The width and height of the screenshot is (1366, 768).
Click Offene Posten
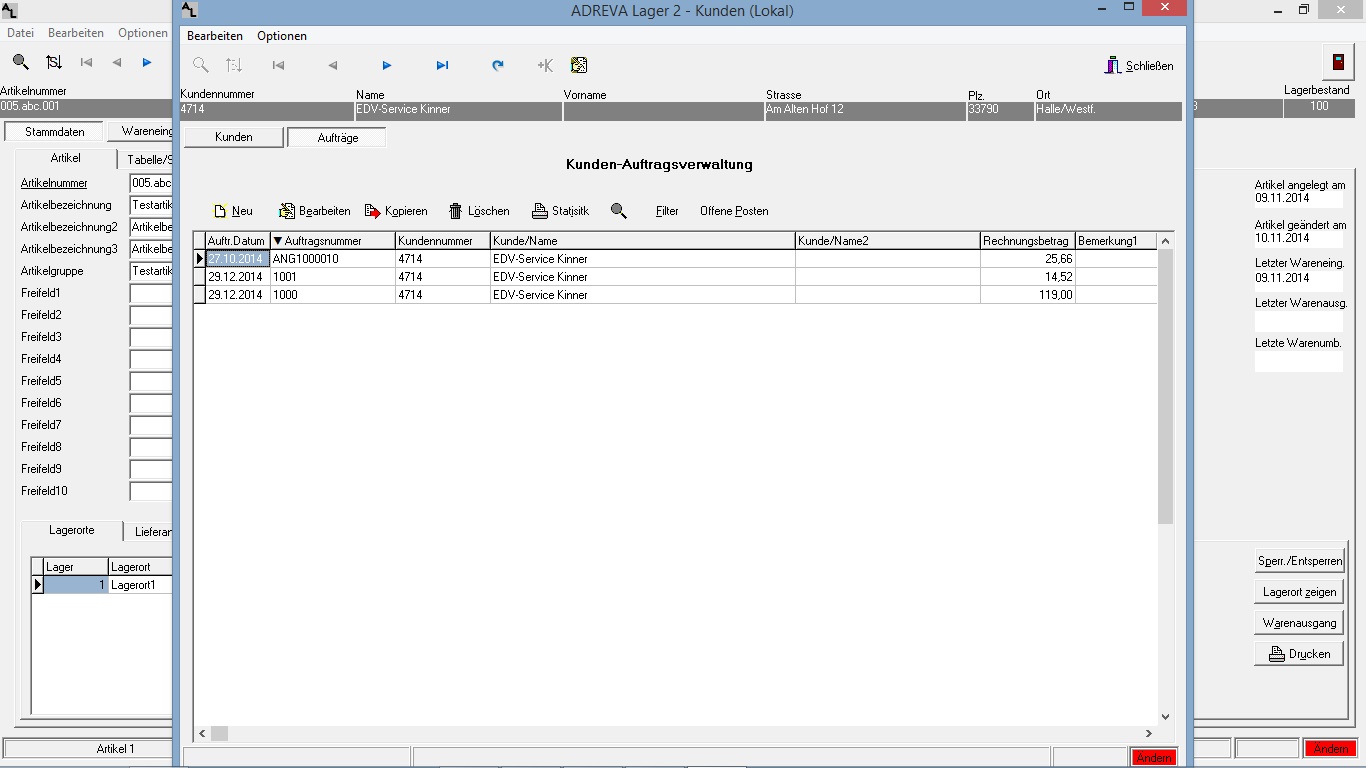(x=734, y=211)
